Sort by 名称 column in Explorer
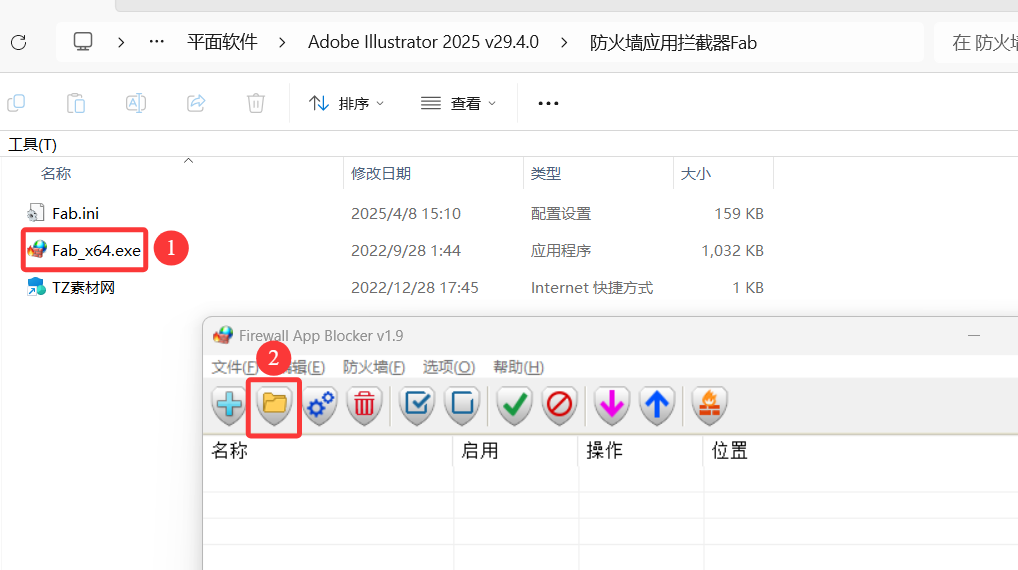 click(56, 173)
